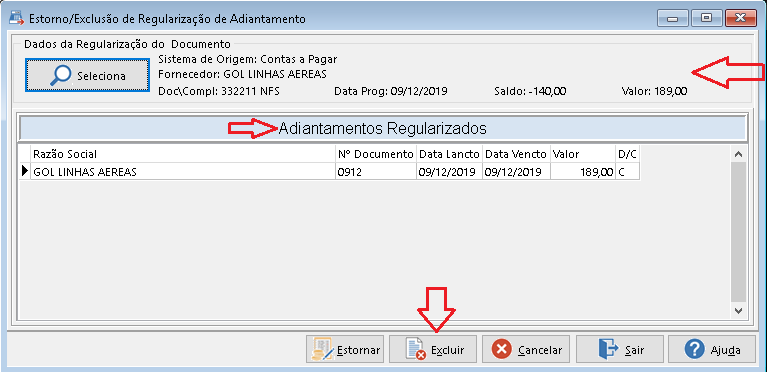Click the Data Lancto column header
Image resolution: width=767 pixels, height=372 pixels.
point(450,154)
